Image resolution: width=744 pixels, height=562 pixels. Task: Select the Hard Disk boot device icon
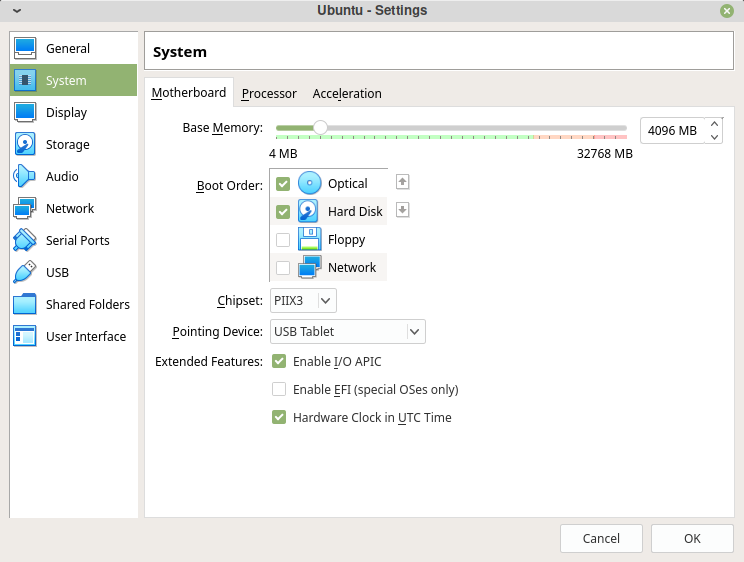click(308, 211)
